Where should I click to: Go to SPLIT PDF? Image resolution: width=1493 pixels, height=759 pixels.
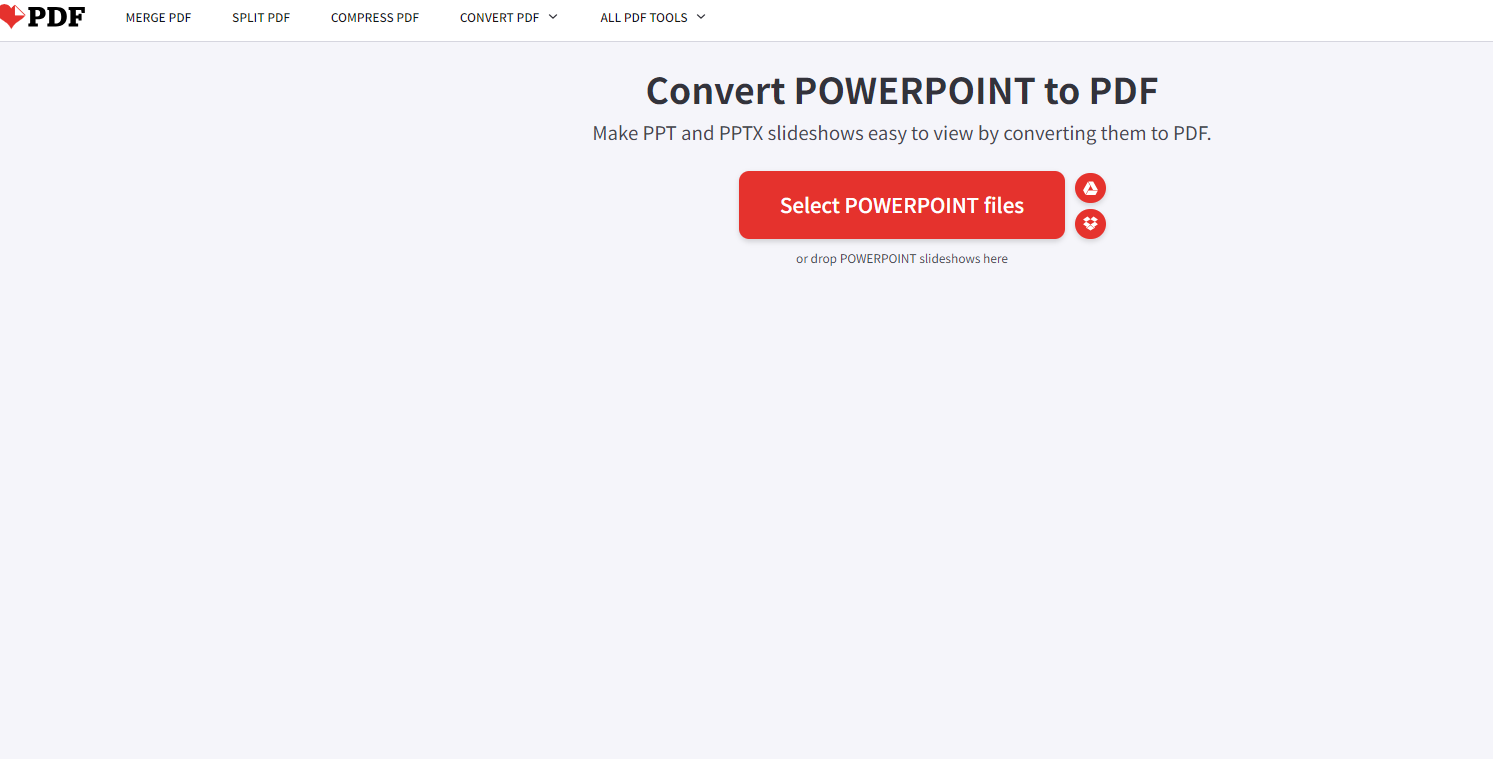261,18
